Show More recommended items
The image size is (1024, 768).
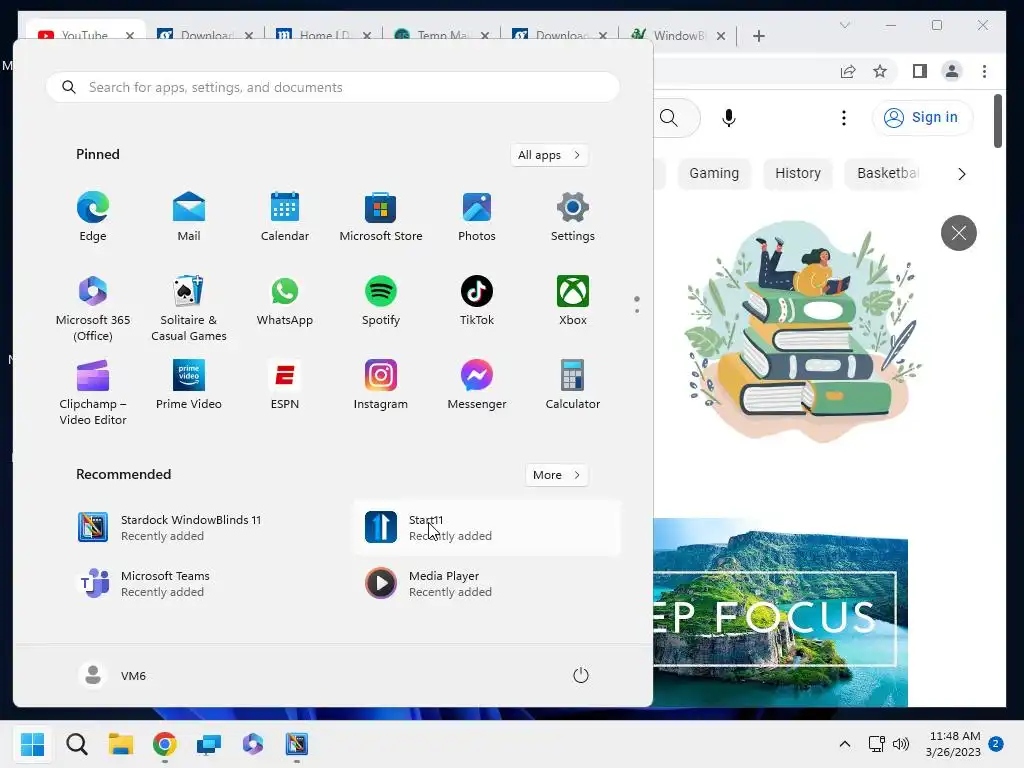coord(556,475)
